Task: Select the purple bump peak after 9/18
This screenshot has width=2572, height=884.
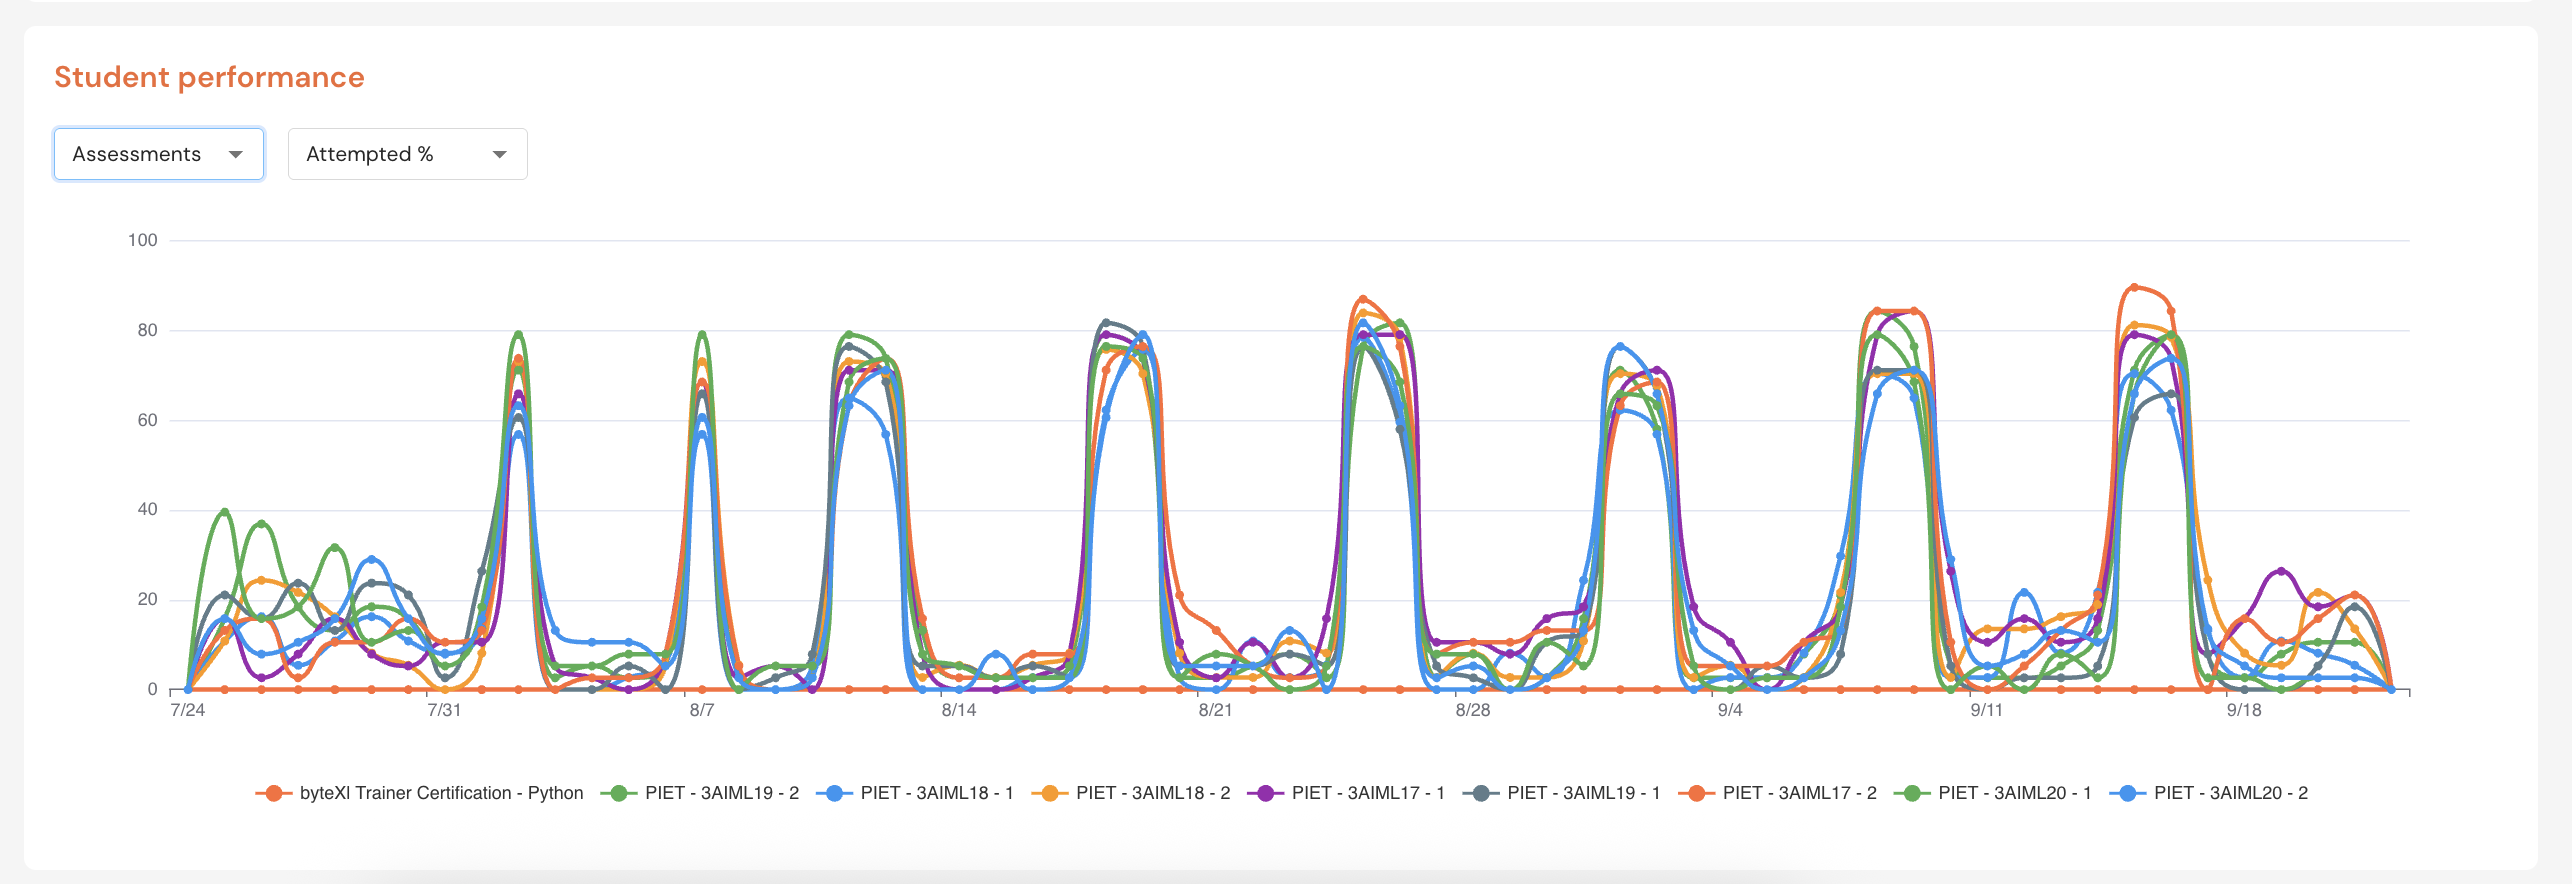Action: tap(2280, 571)
